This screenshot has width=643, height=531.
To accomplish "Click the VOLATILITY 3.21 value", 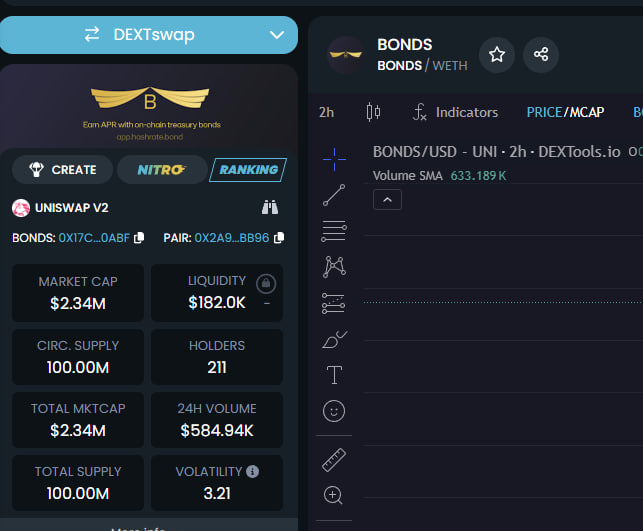I will coord(217,493).
